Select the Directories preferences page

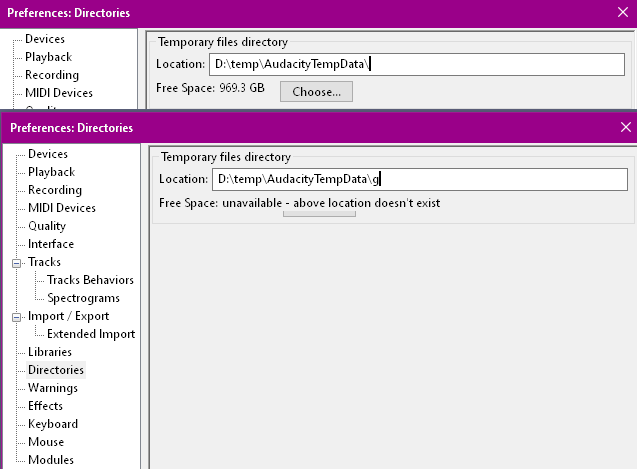click(56, 370)
